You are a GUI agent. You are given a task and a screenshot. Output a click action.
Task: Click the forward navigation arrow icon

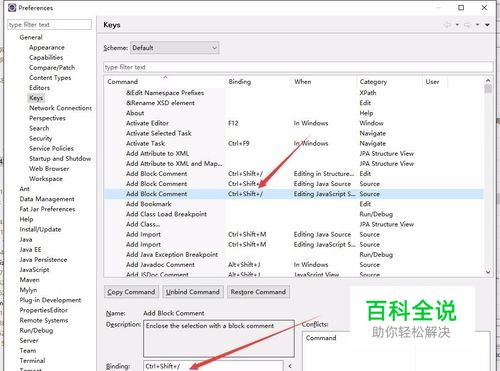[x=468, y=25]
